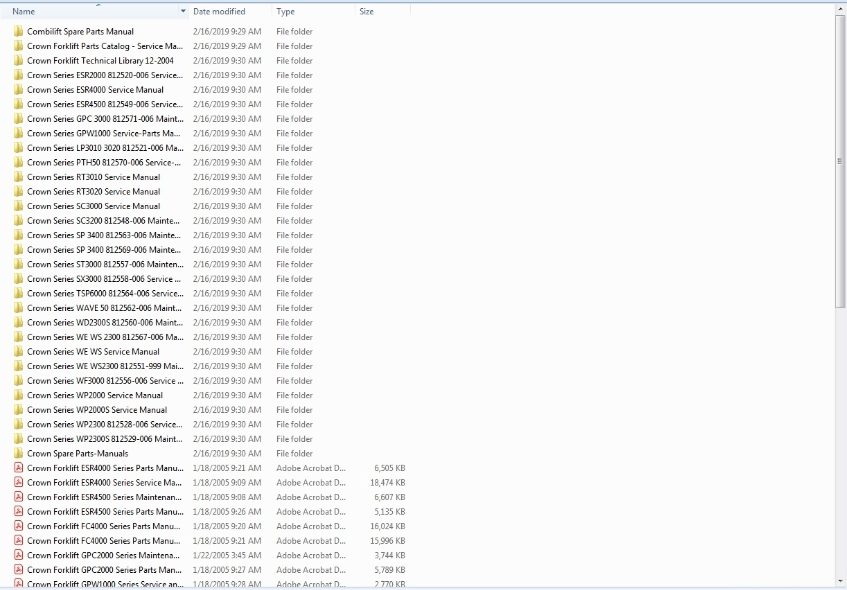Select PDF icon of the 15,996 KB FC4000 Parts file

click(18, 541)
